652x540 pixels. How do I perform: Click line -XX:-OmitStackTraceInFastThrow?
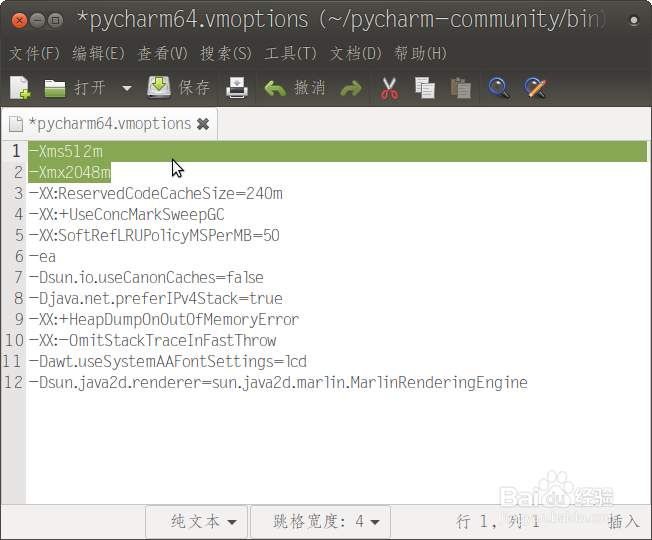pyautogui.click(x=152, y=340)
